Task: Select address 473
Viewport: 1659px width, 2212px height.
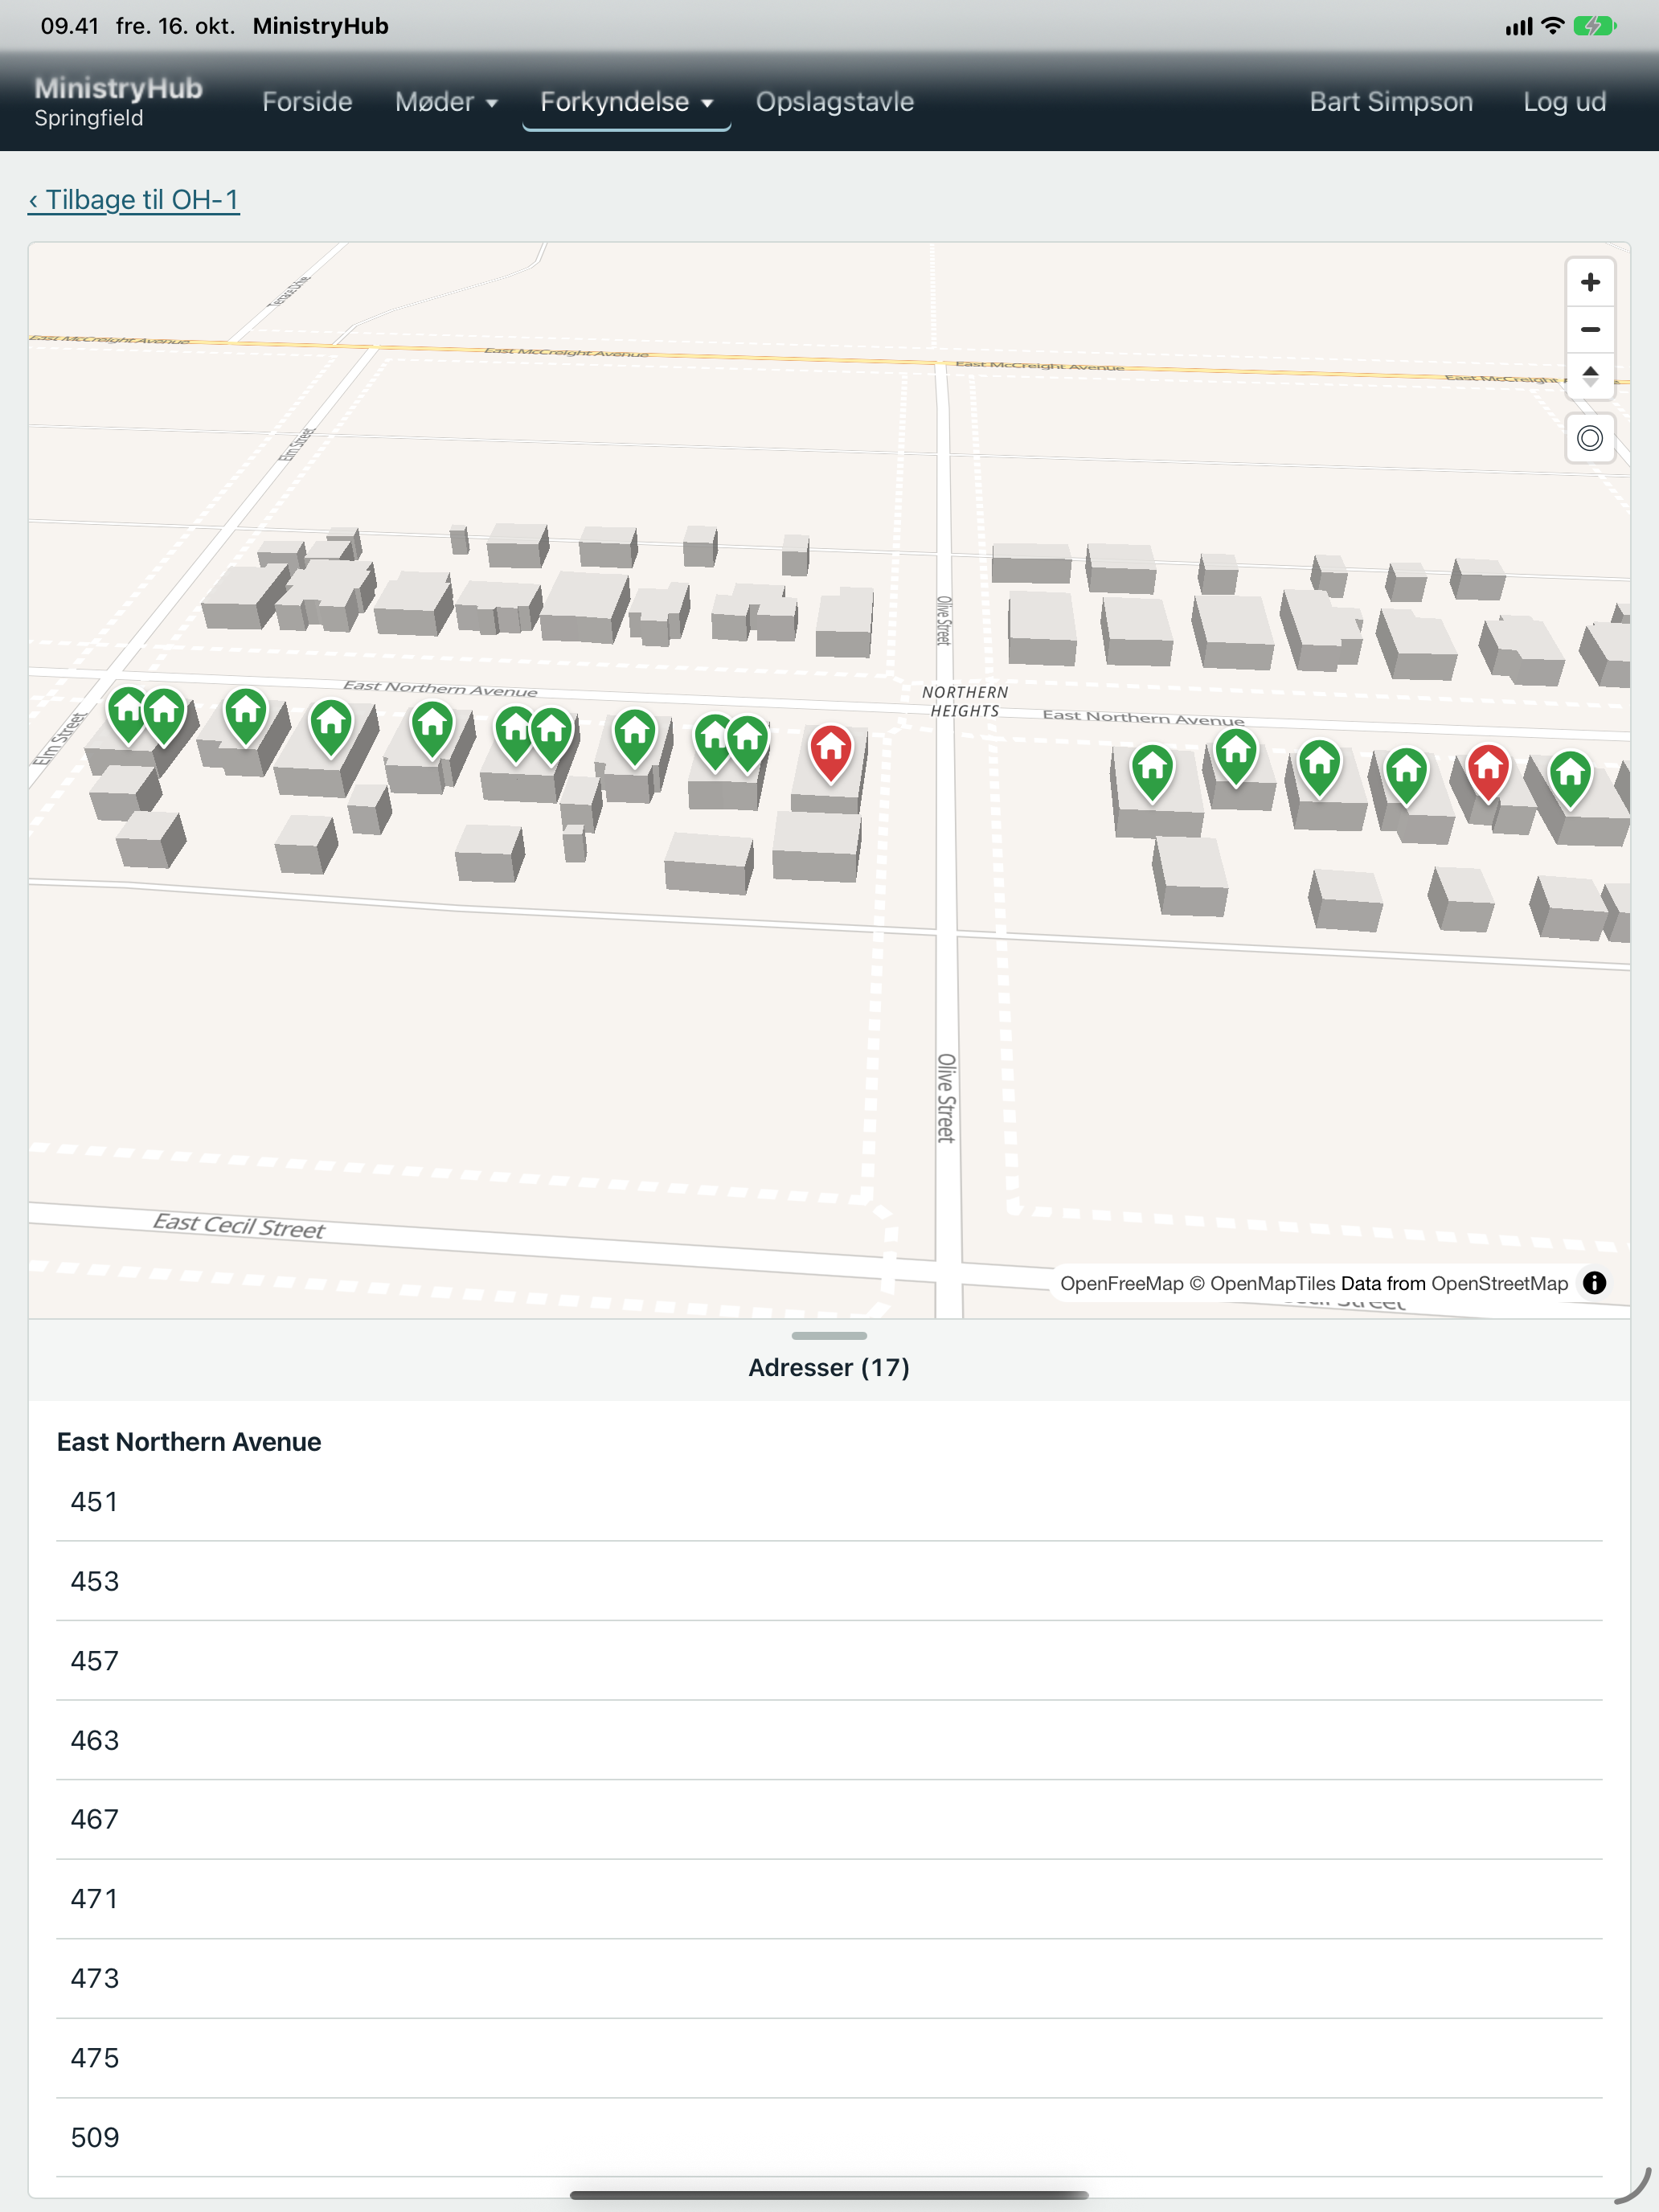Action: click(829, 1978)
